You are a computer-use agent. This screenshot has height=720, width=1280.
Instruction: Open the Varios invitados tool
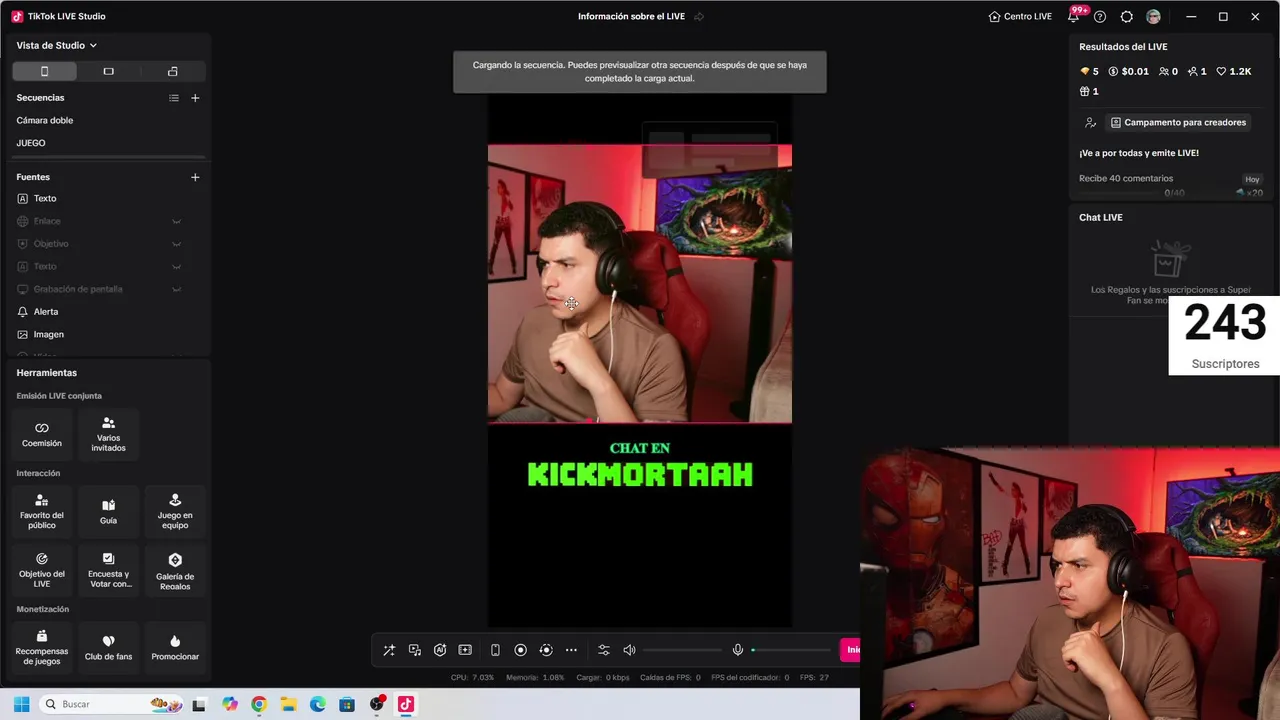pyautogui.click(x=108, y=434)
